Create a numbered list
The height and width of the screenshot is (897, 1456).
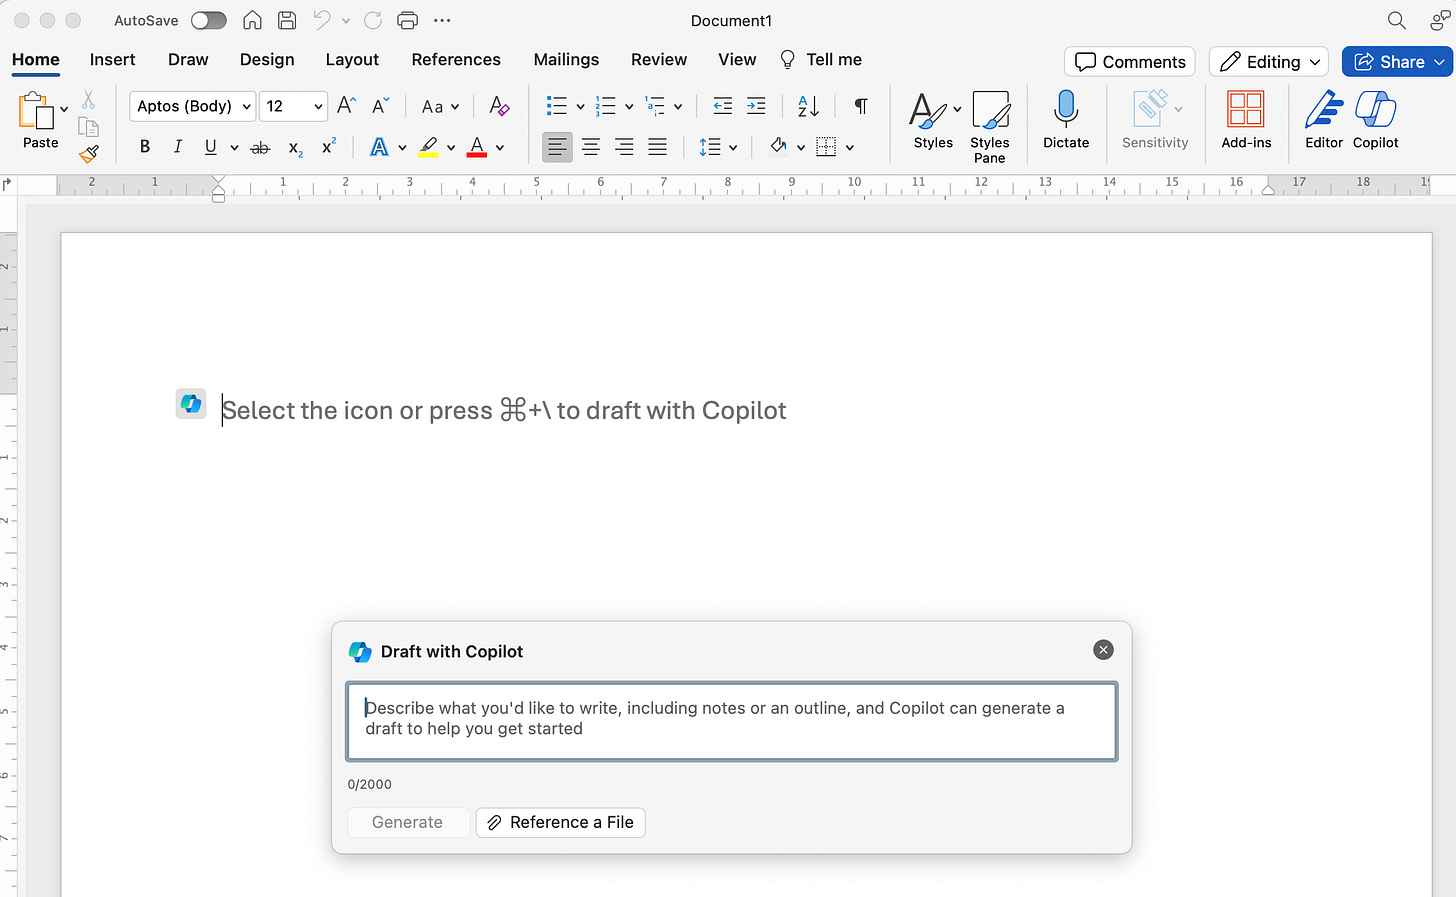pos(605,106)
